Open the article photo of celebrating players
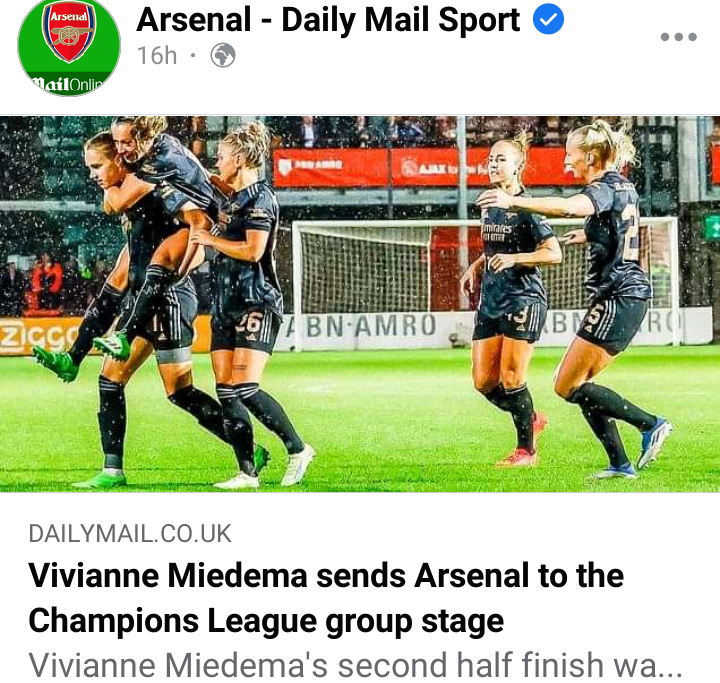 pyautogui.click(x=360, y=304)
